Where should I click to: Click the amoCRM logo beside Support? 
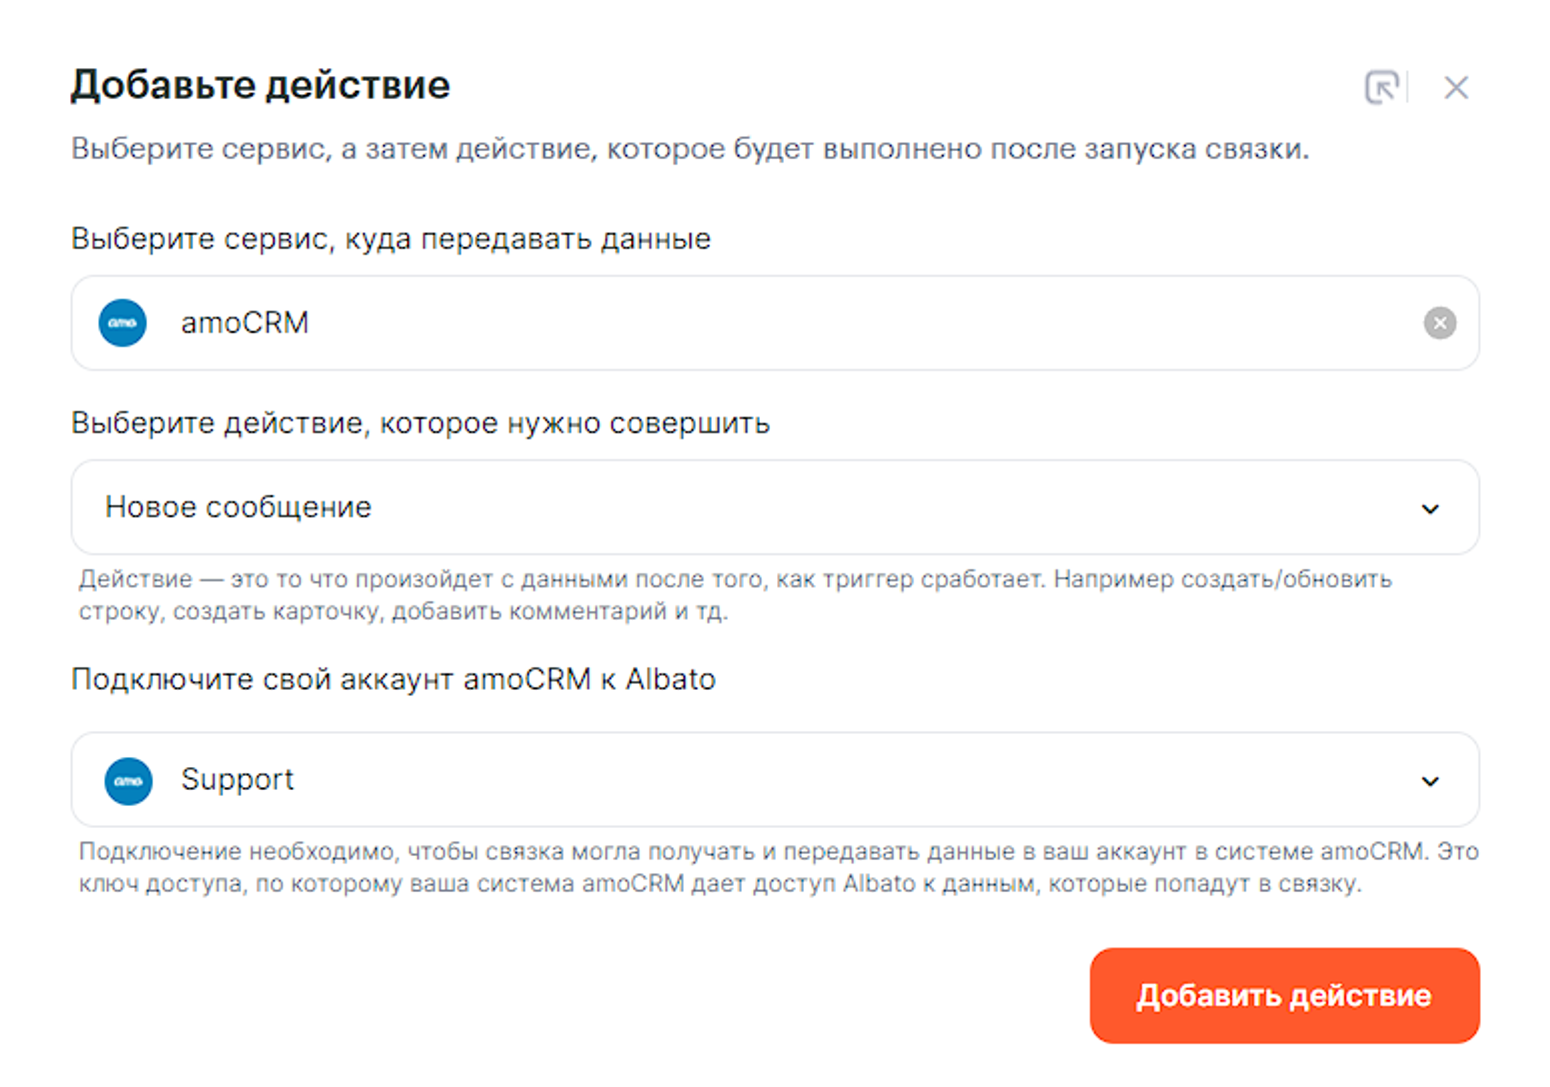(x=129, y=780)
